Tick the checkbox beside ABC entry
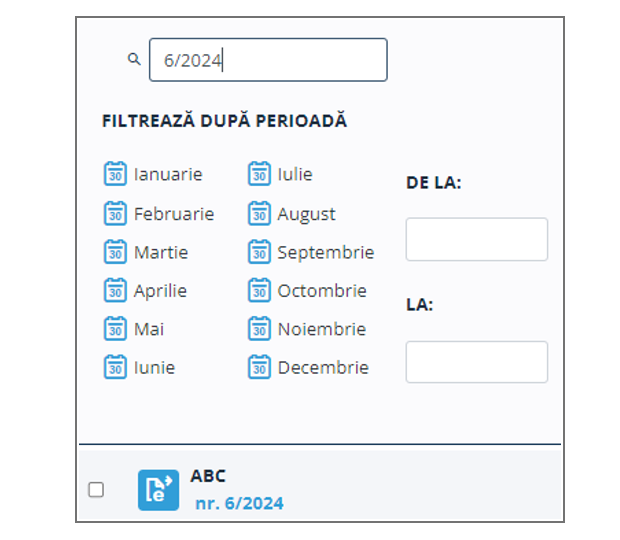 click(96, 489)
